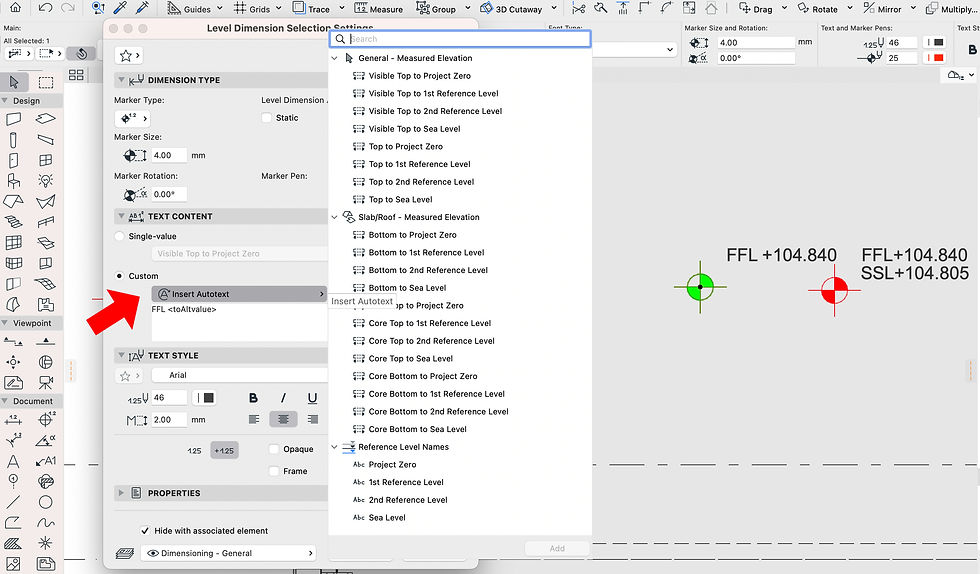The width and height of the screenshot is (980, 574).
Task: Select Visible Top to Project Zero
Action: [x=419, y=76]
